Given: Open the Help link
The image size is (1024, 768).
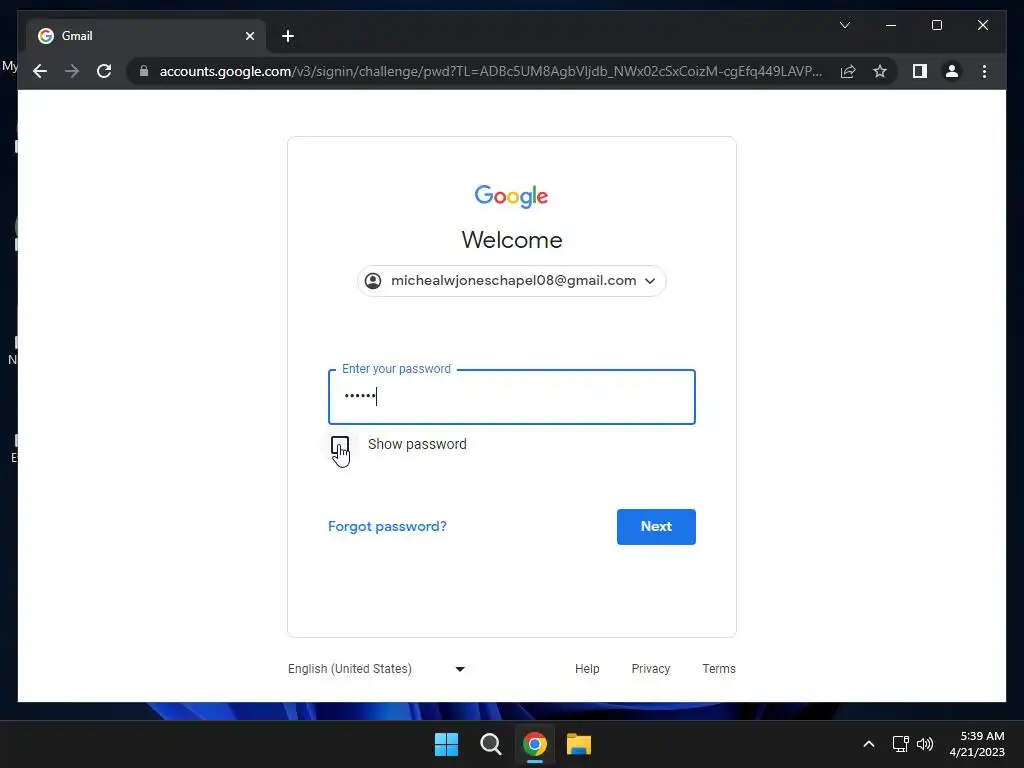Looking at the screenshot, I should click(586, 669).
